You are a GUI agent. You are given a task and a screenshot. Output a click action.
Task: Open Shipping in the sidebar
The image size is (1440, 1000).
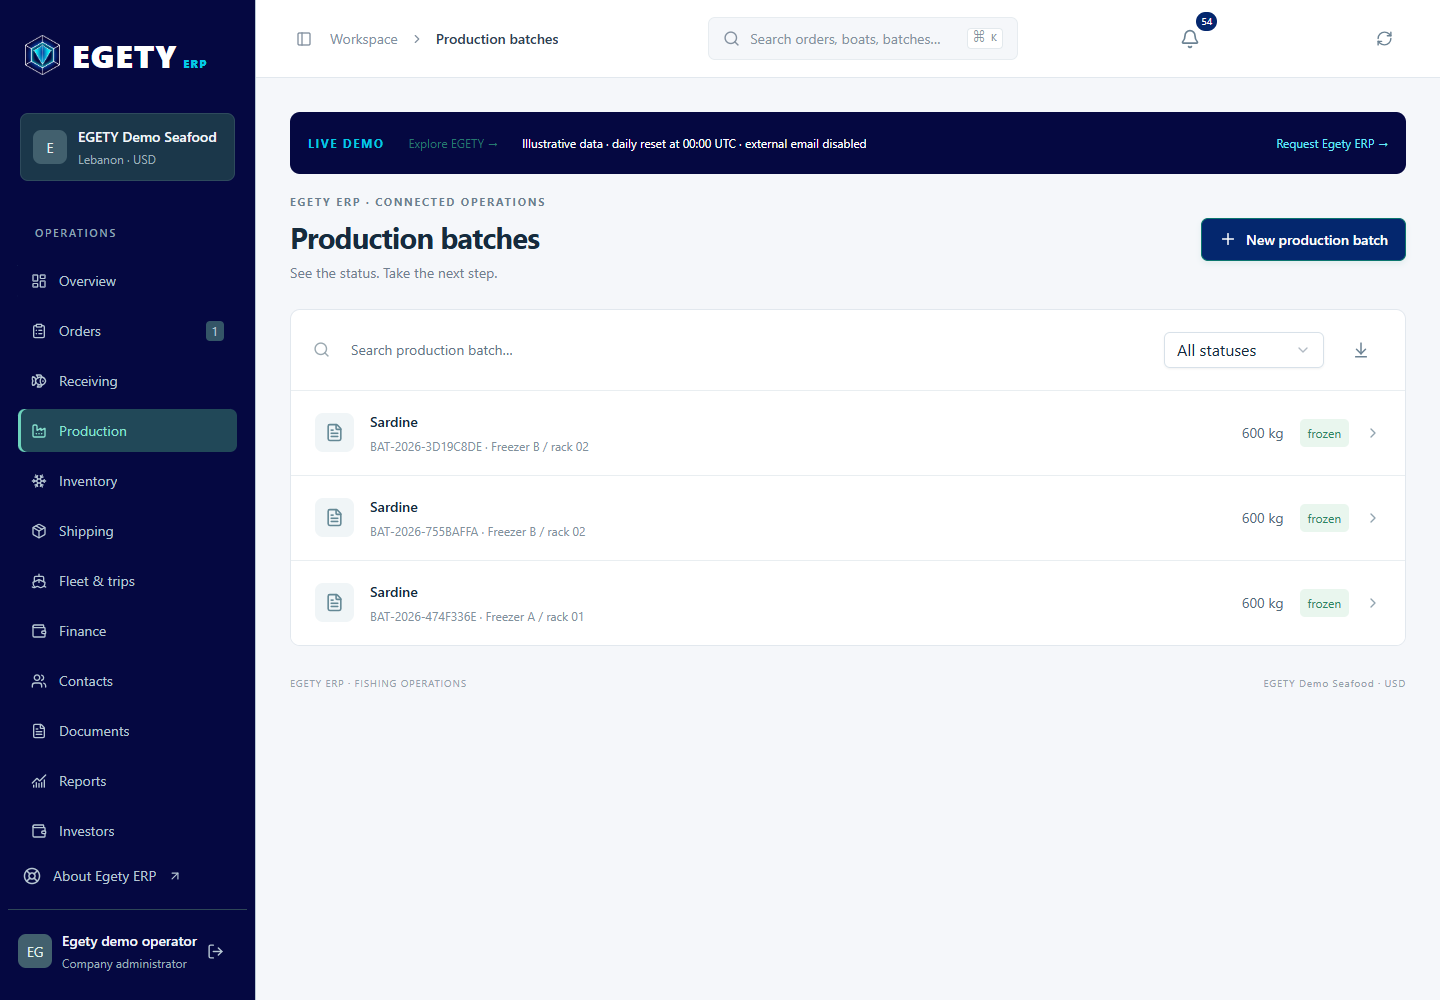click(128, 531)
